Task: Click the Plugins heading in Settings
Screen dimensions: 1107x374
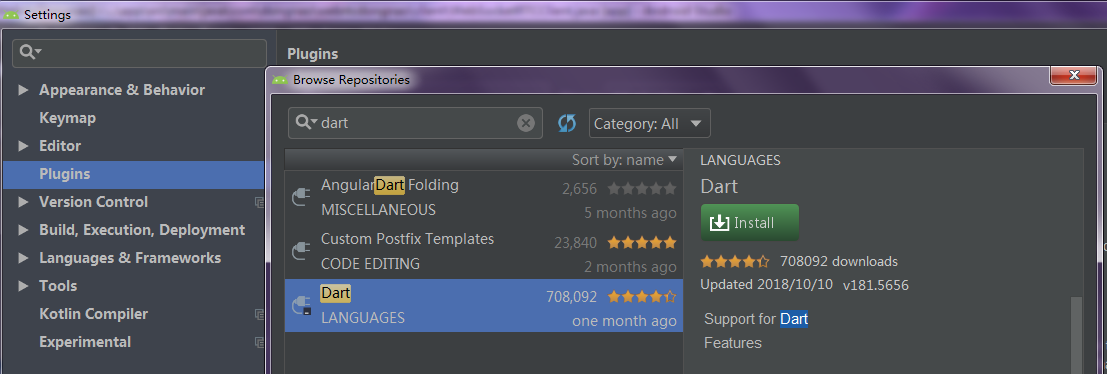Action: [x=313, y=54]
